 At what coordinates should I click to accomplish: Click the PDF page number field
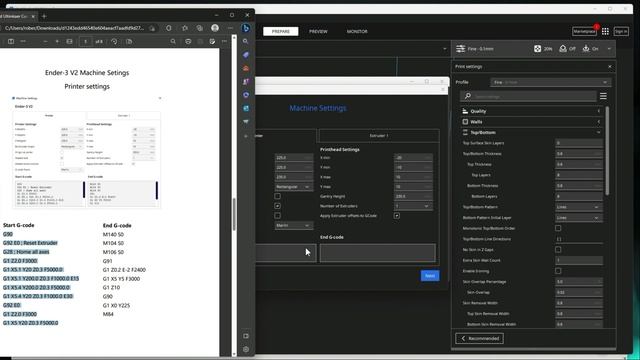click(x=86, y=41)
